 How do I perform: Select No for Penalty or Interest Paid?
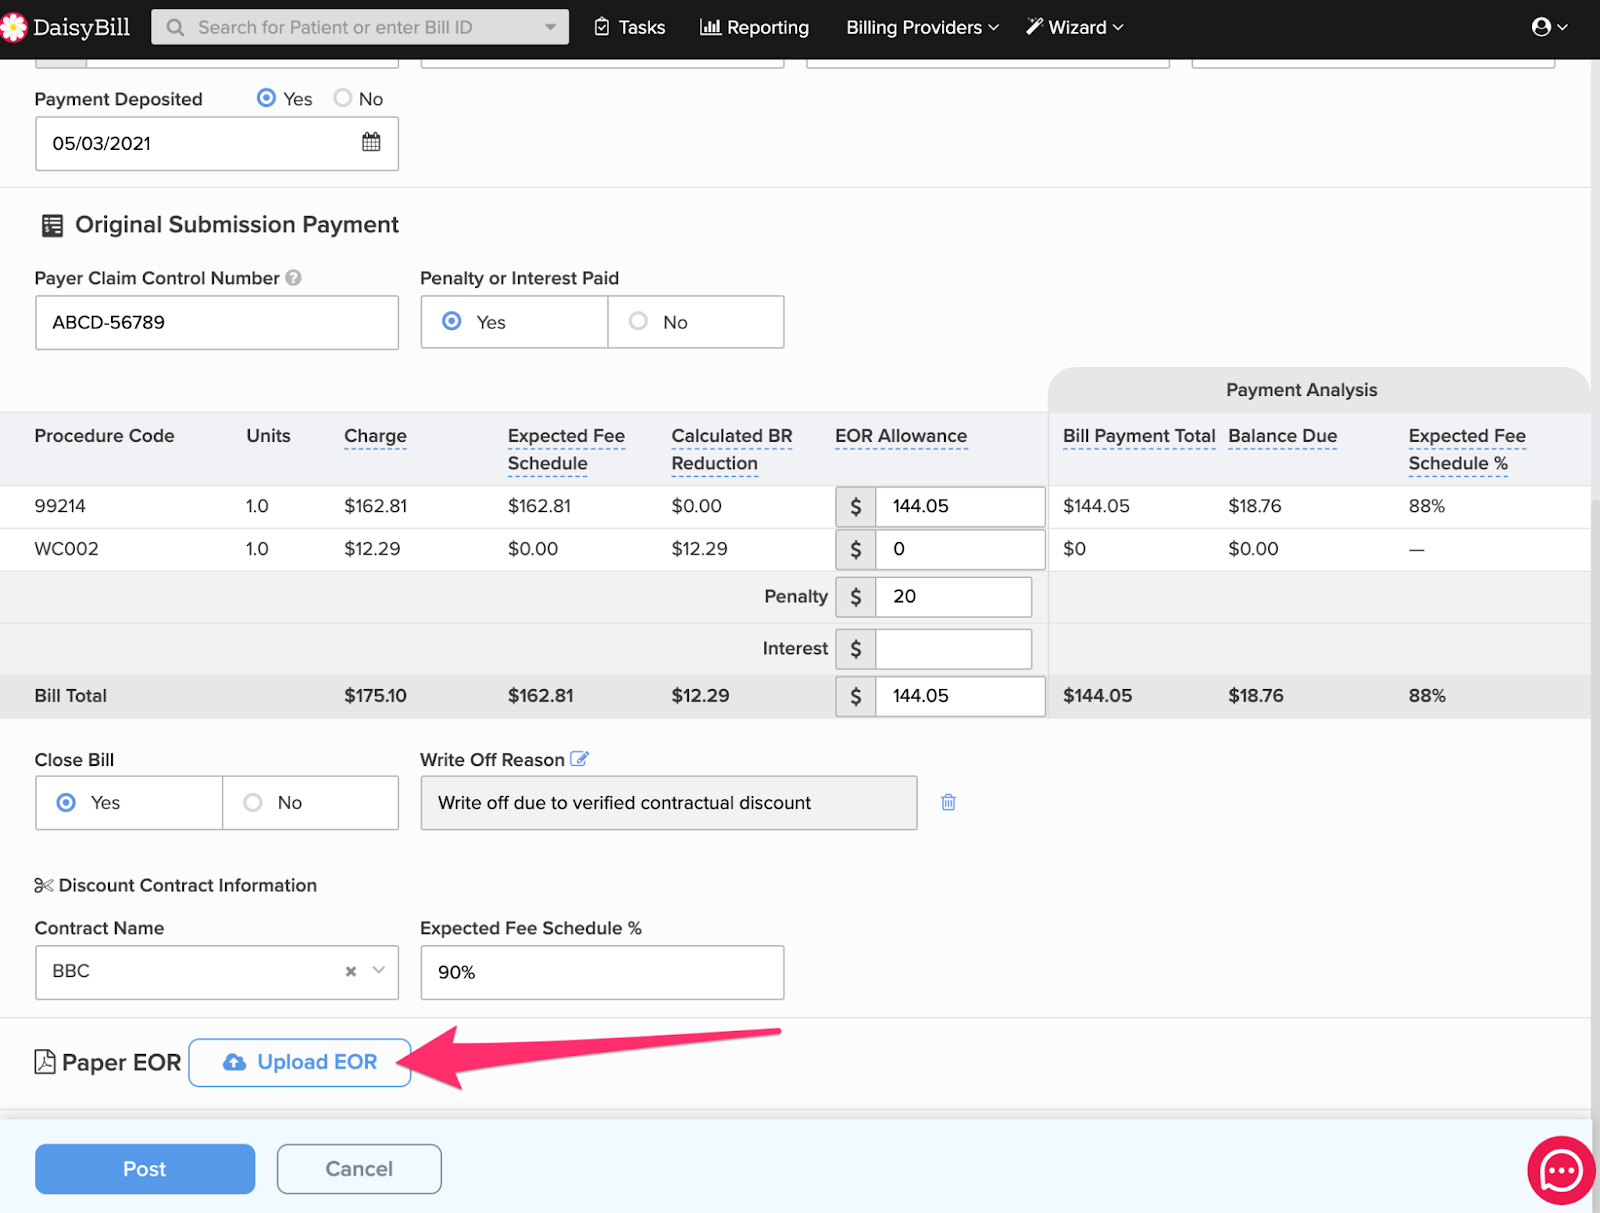(639, 322)
